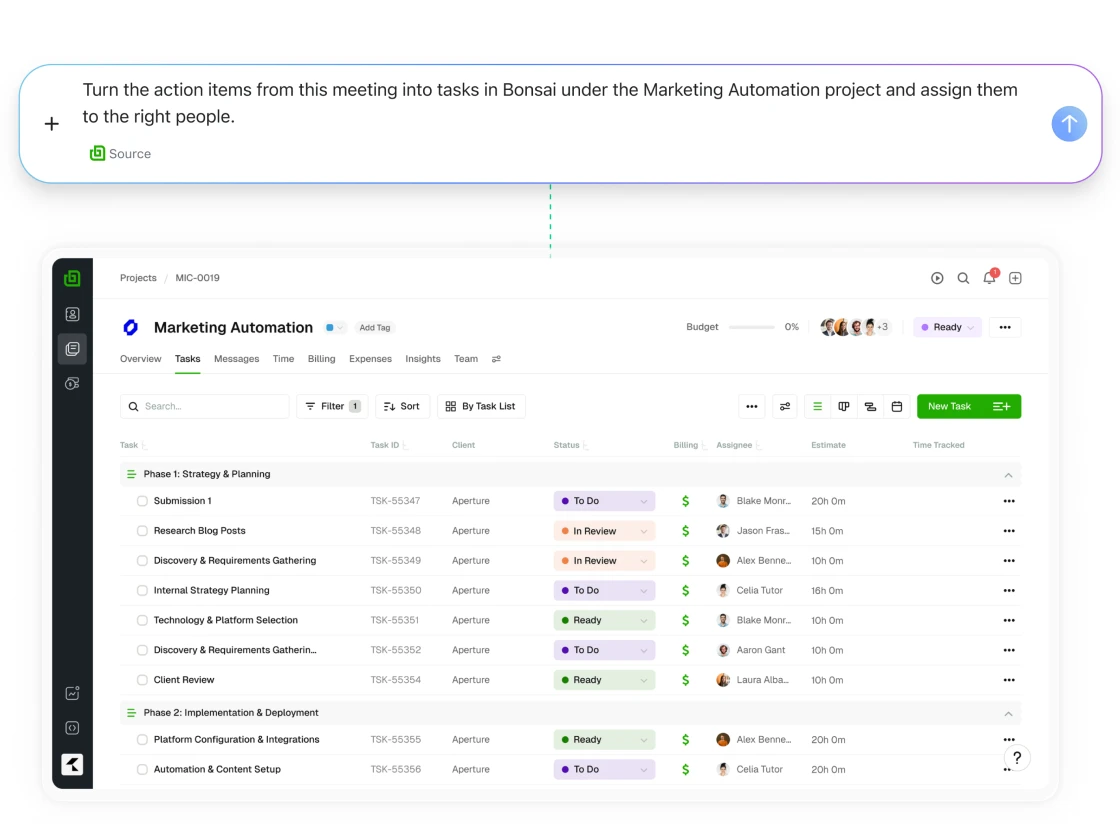The width and height of the screenshot is (1120, 840).
Task: Click the Marketing Automation project color icon
Action: (131, 327)
